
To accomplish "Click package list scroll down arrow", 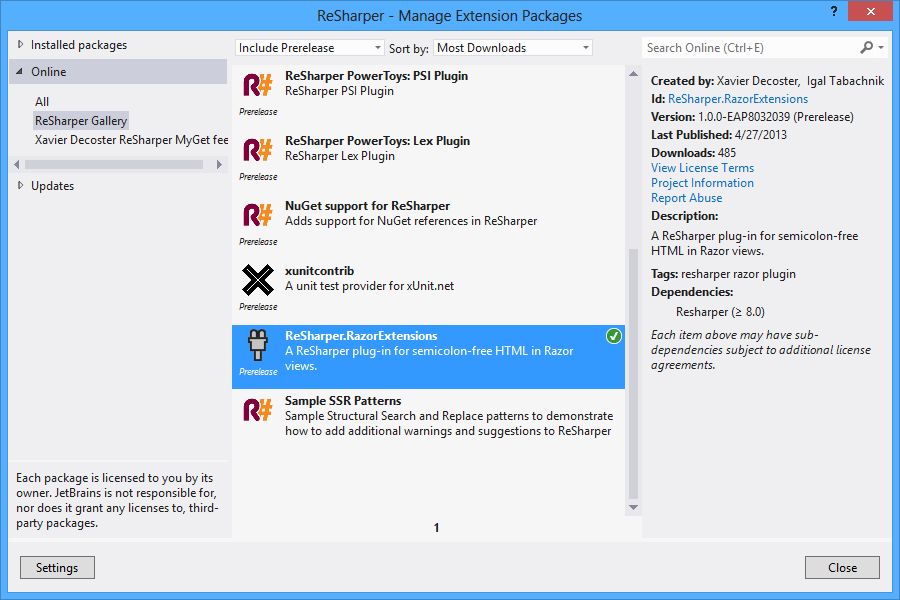I will tap(633, 507).
